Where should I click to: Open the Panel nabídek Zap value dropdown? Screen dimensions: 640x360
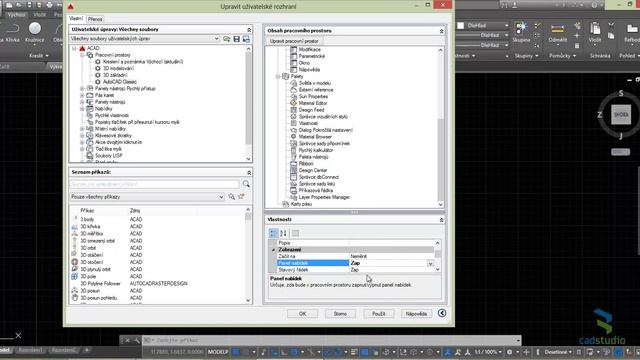click(431, 264)
